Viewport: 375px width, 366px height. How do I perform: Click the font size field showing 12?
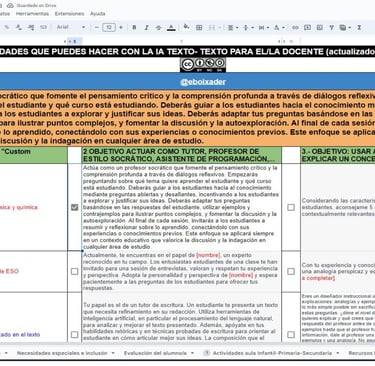coord(109,27)
